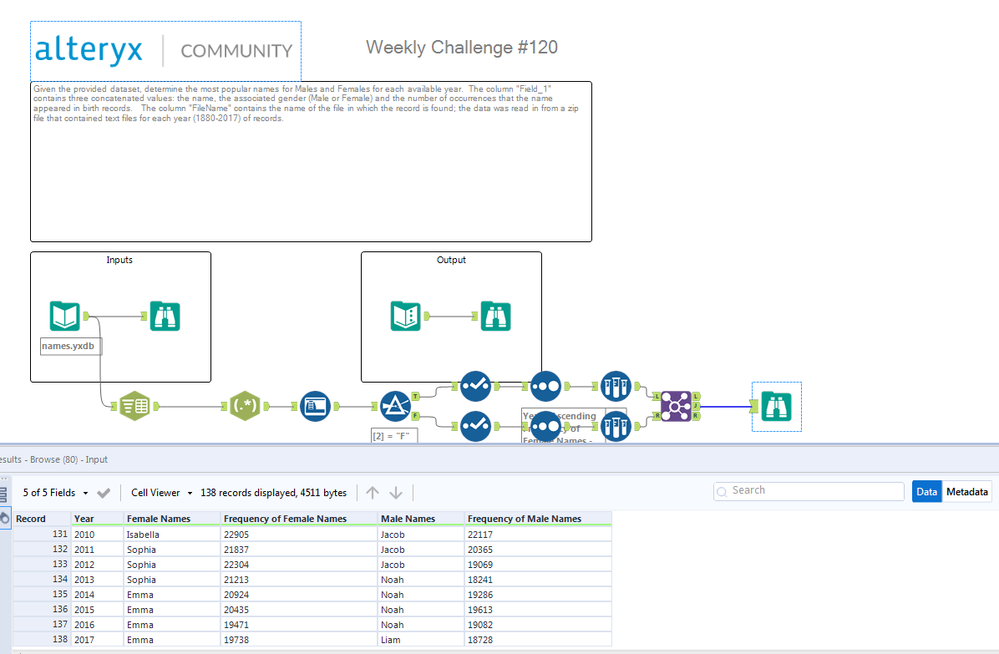Switch to the Metadata view

click(x=967, y=491)
